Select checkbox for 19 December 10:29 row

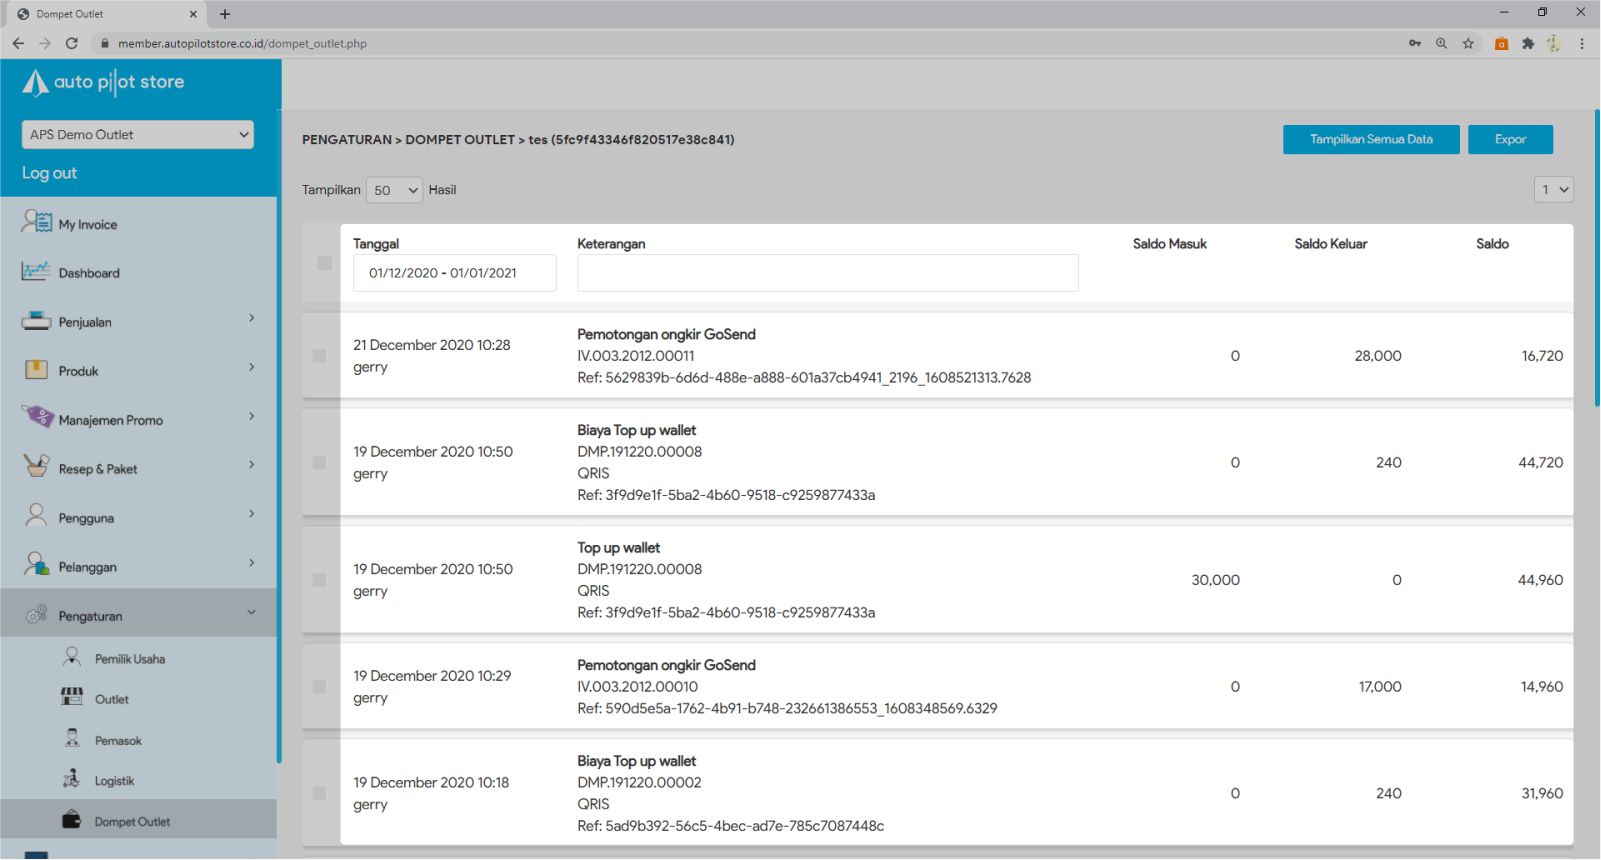pyautogui.click(x=319, y=687)
